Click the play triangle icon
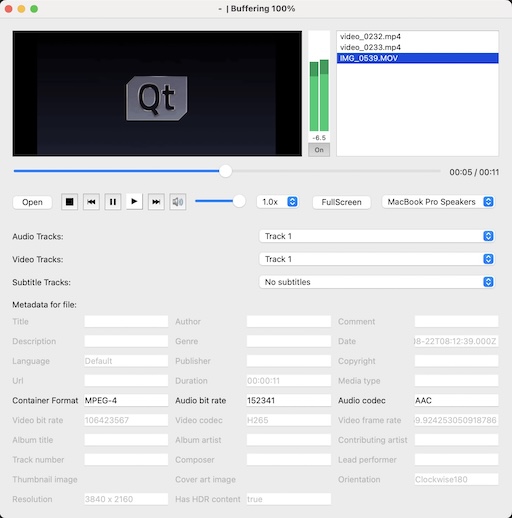 (134, 202)
